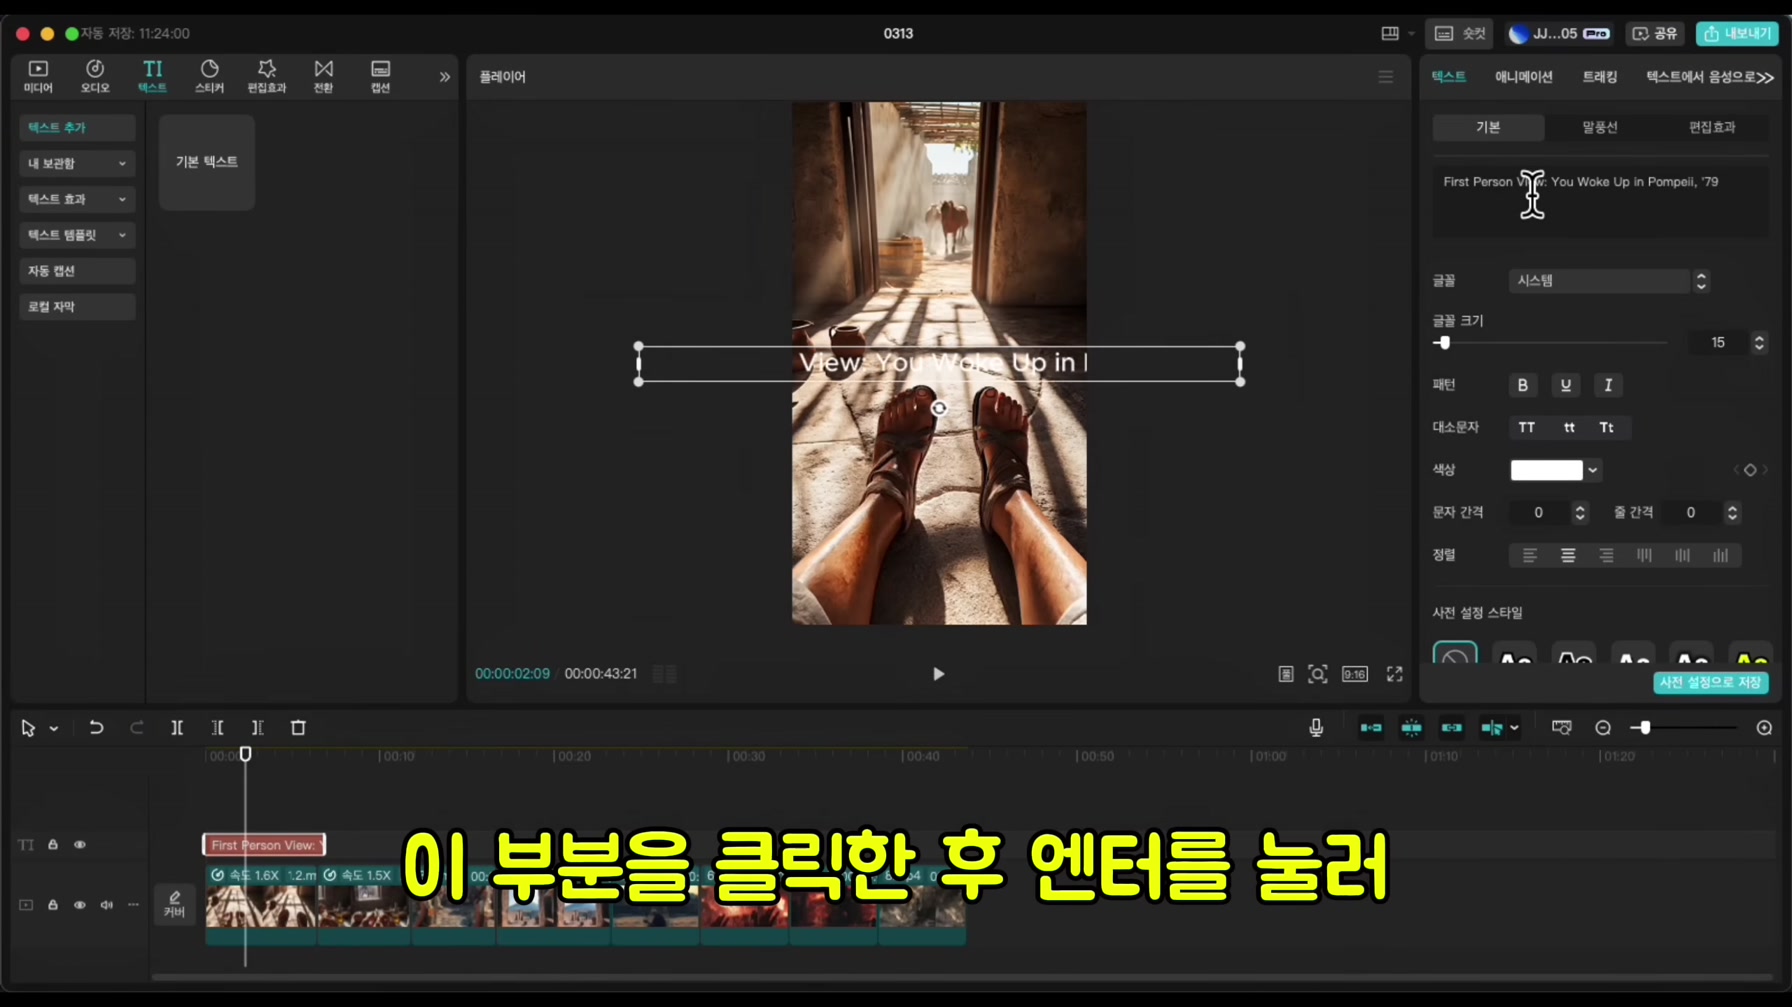The image size is (1792, 1007).
Task: Click the split clip tool
Action: pyautogui.click(x=177, y=728)
